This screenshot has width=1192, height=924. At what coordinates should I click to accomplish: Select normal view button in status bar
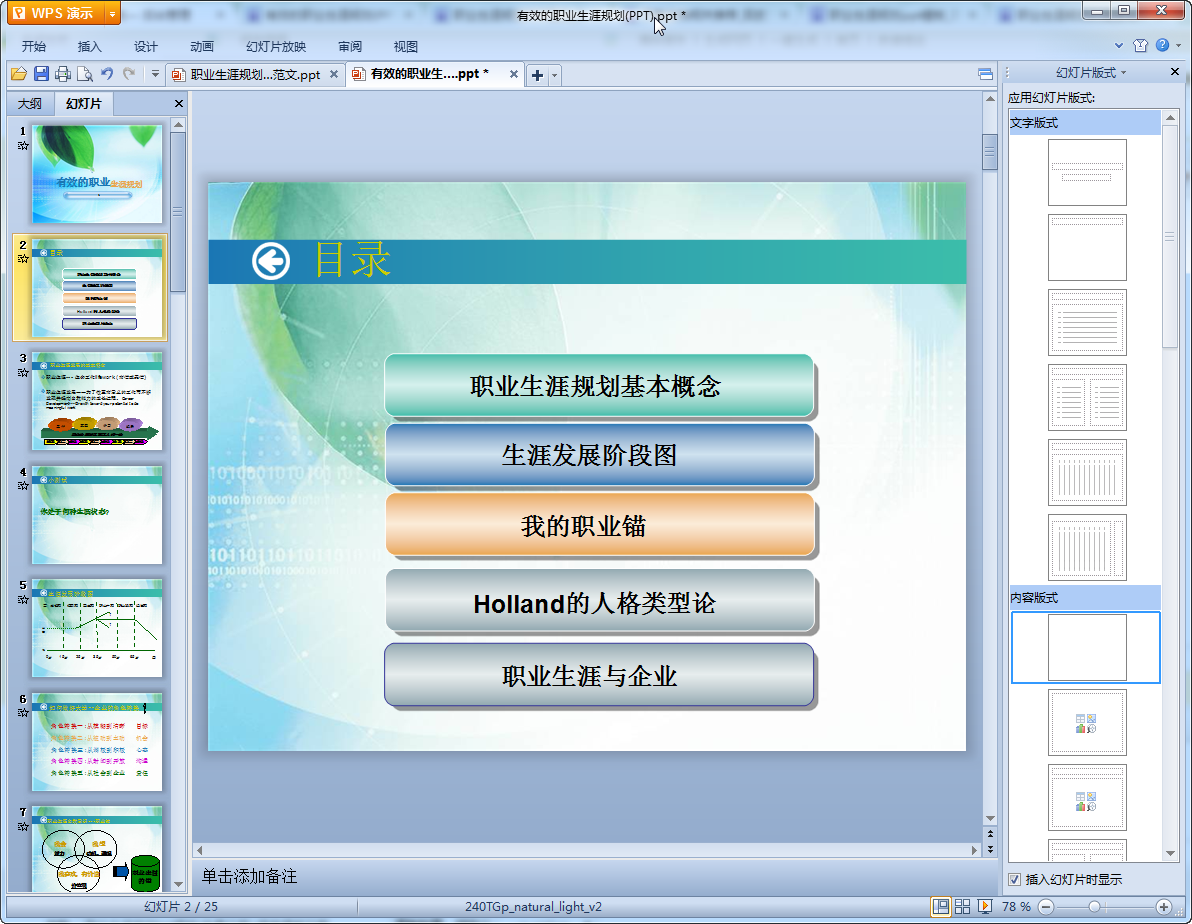pyautogui.click(x=940, y=906)
